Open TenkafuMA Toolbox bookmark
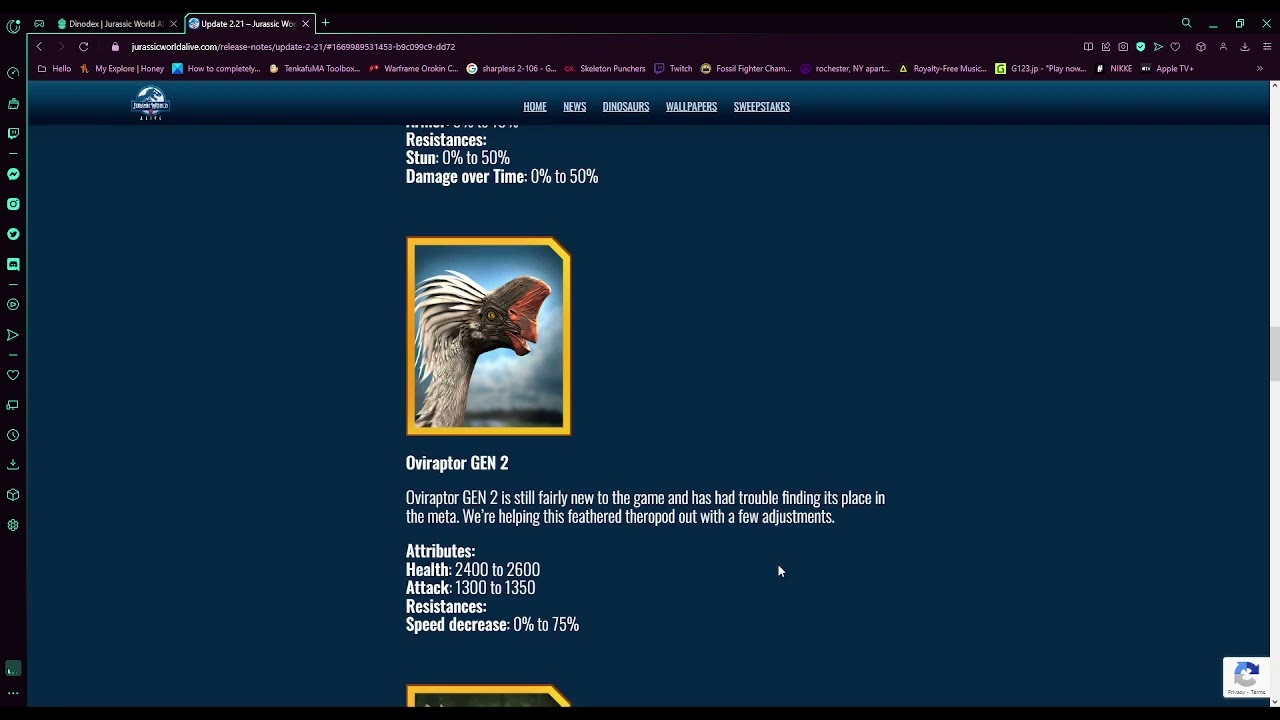The height and width of the screenshot is (720, 1280). pos(314,69)
